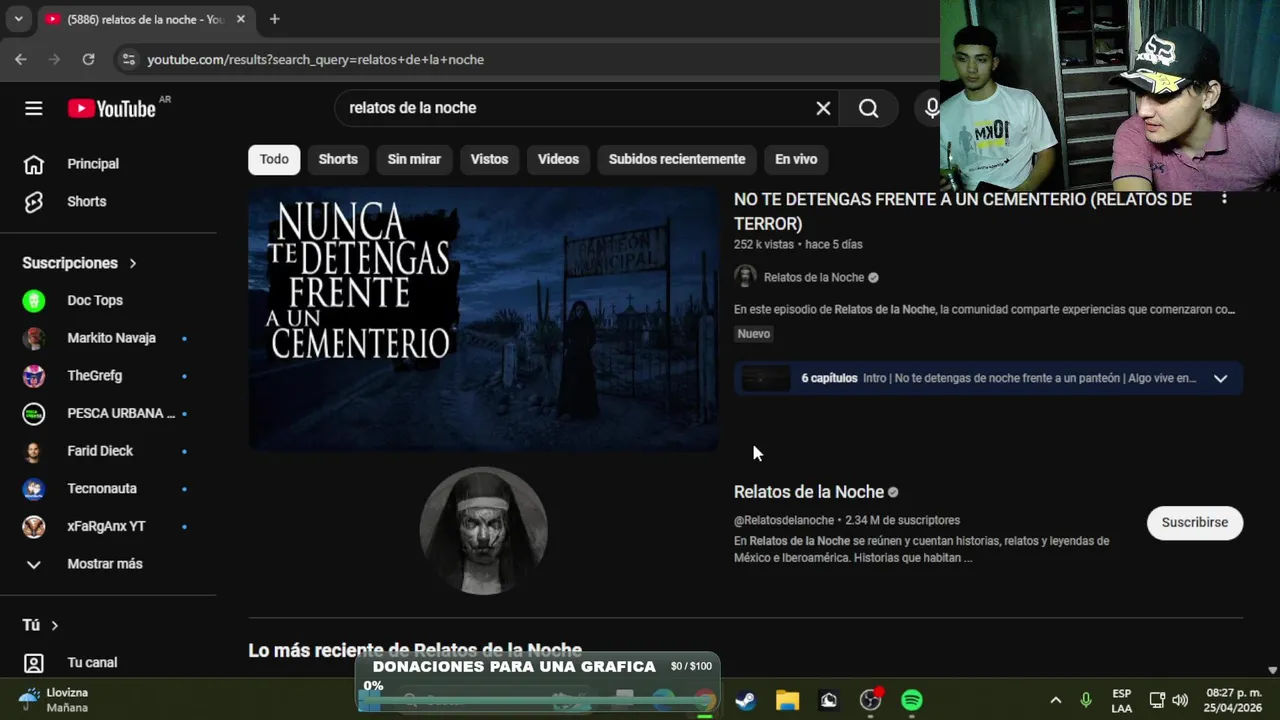Expand the 6 capítulos chapters list

[x=1220, y=378]
